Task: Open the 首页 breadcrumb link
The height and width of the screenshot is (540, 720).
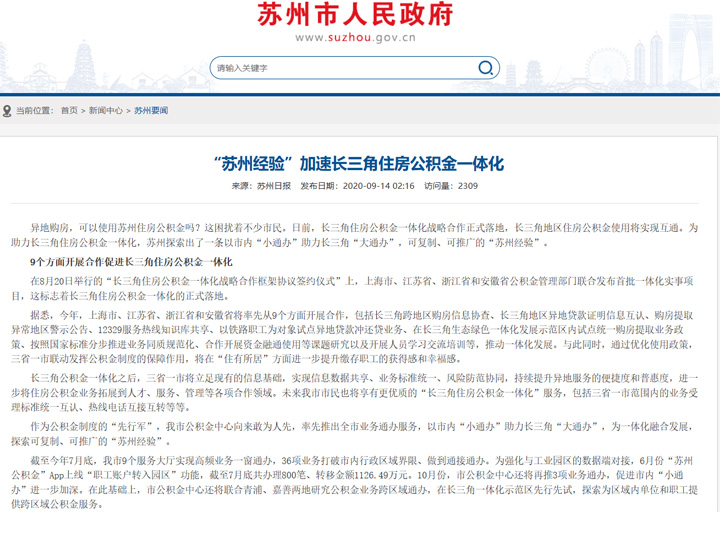Action: click(x=68, y=111)
